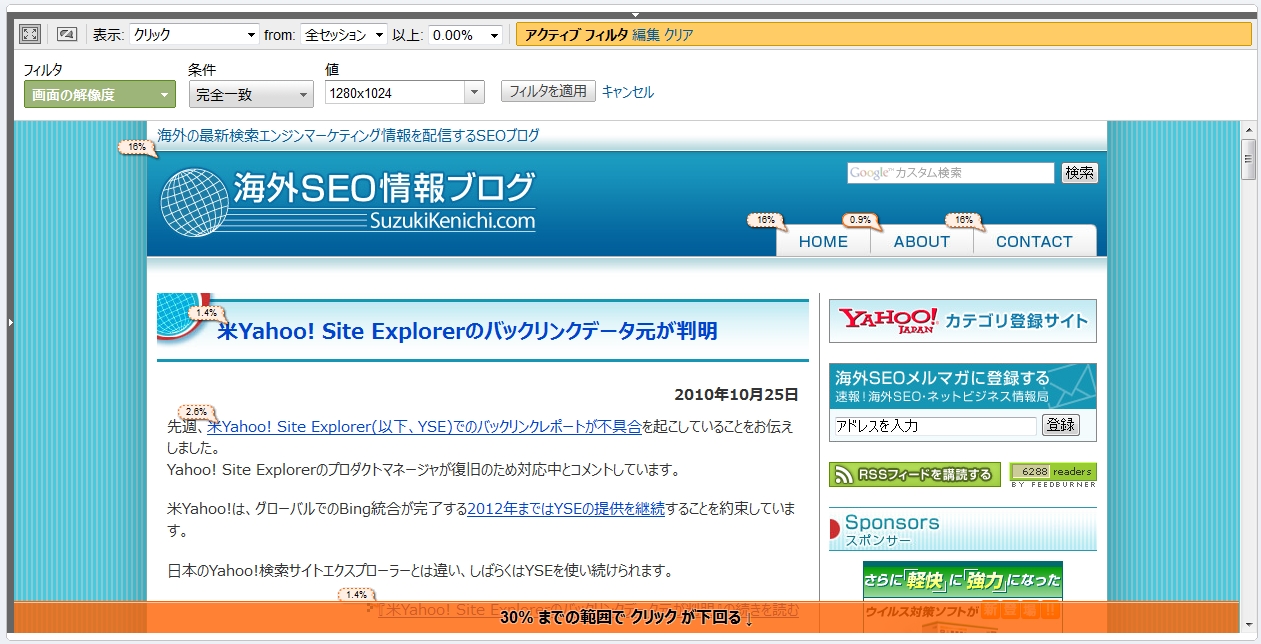The image size is (1261, 644).
Task: Click the fullscreen expand icon in the toolbar
Action: 30,34
